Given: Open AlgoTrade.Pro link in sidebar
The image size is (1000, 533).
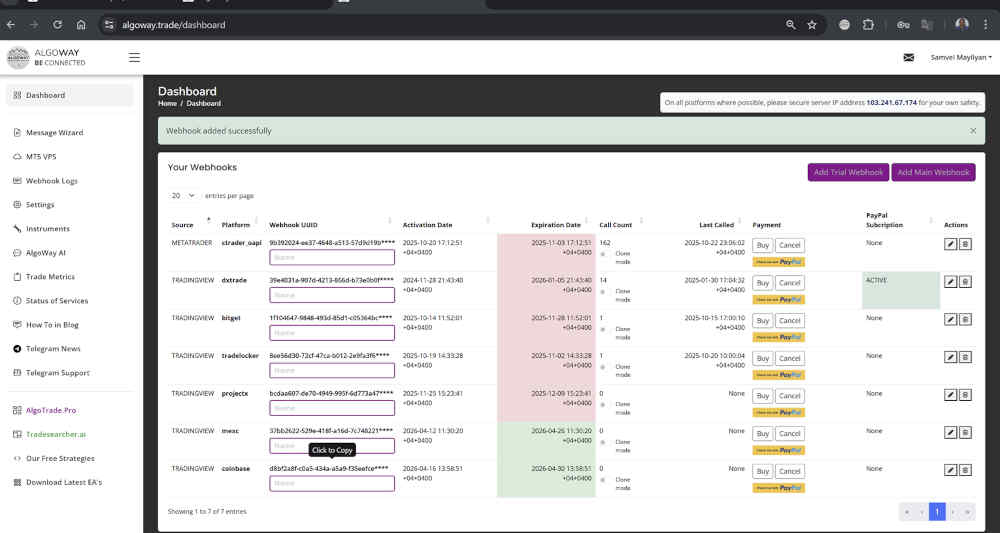Looking at the screenshot, I should coord(45,410).
